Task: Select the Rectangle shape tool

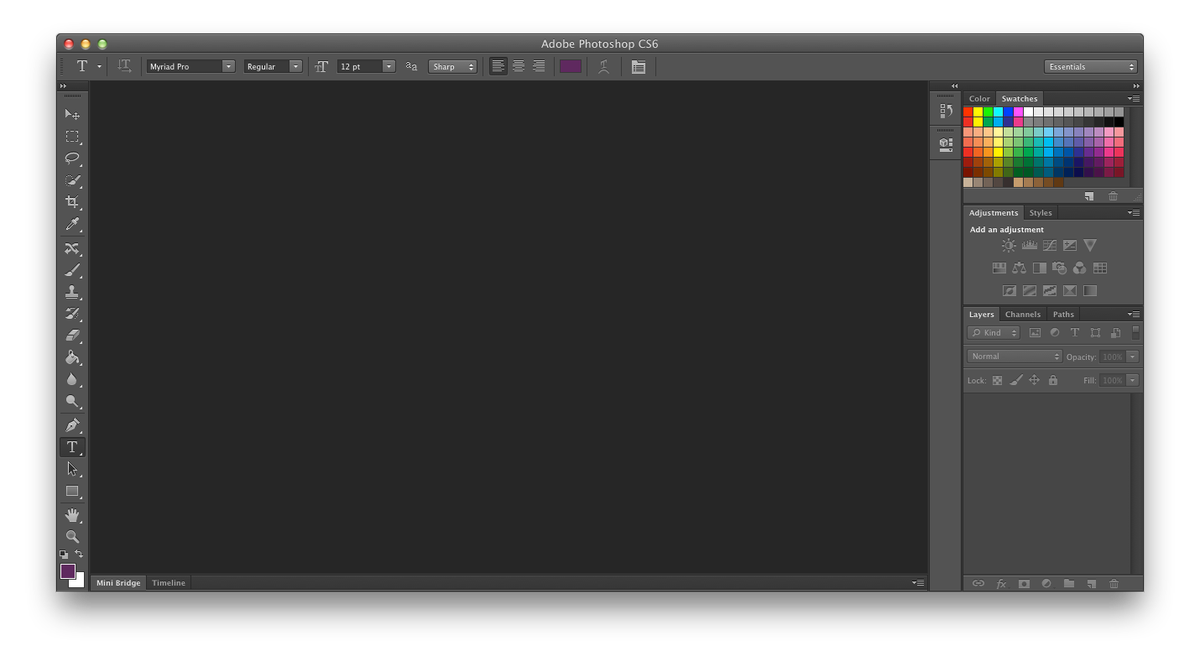Action: (x=72, y=491)
